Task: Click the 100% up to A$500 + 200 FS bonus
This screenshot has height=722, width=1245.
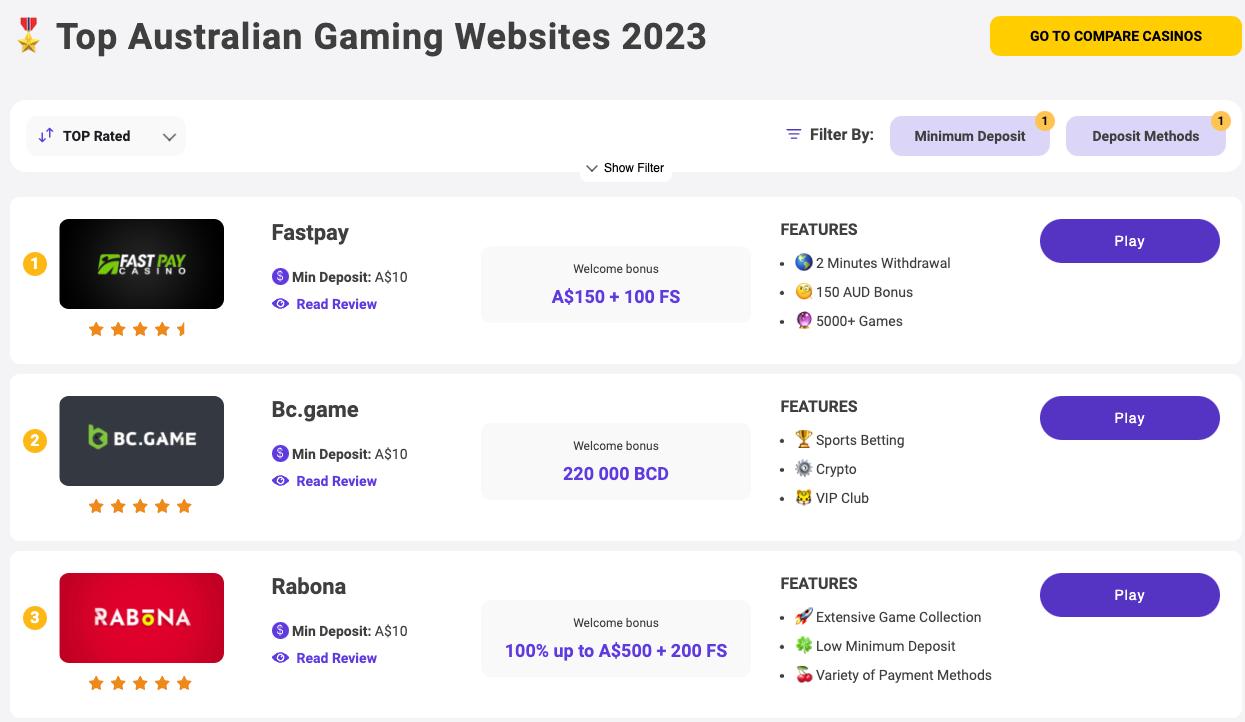Action: (x=616, y=651)
